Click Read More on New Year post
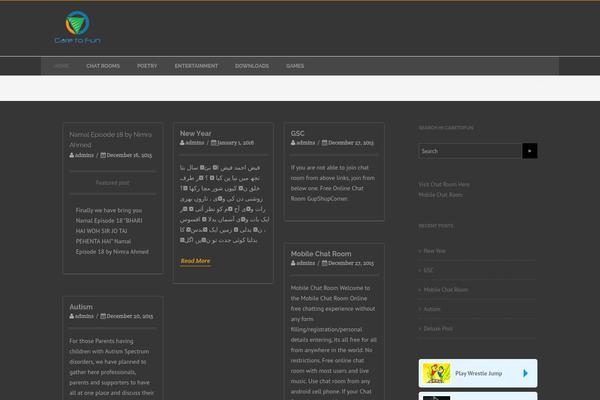The width and height of the screenshot is (600, 400). tap(196, 261)
